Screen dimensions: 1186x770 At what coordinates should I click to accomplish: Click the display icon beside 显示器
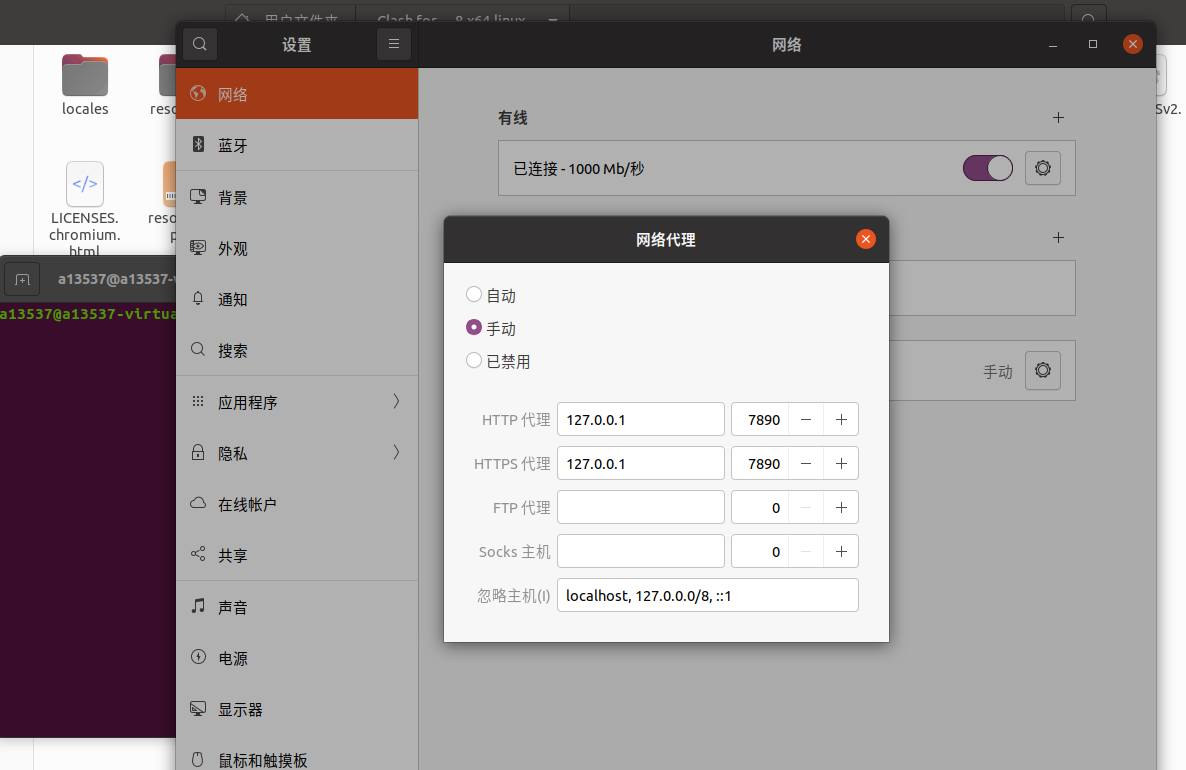point(198,708)
